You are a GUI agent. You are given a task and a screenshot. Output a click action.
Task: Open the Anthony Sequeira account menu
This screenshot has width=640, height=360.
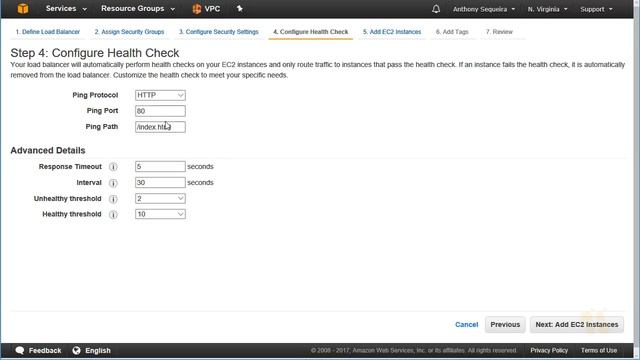484,9
